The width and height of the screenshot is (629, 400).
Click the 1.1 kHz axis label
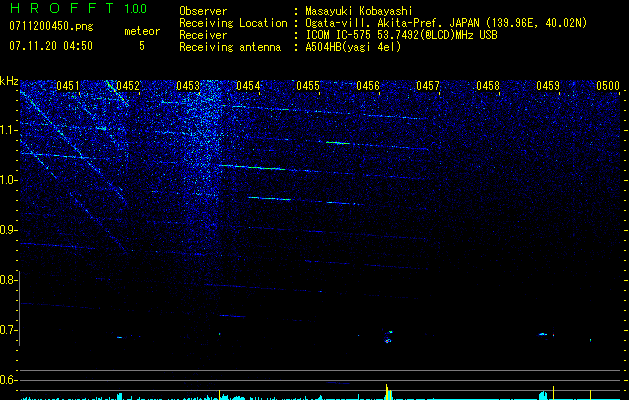click(x=8, y=130)
